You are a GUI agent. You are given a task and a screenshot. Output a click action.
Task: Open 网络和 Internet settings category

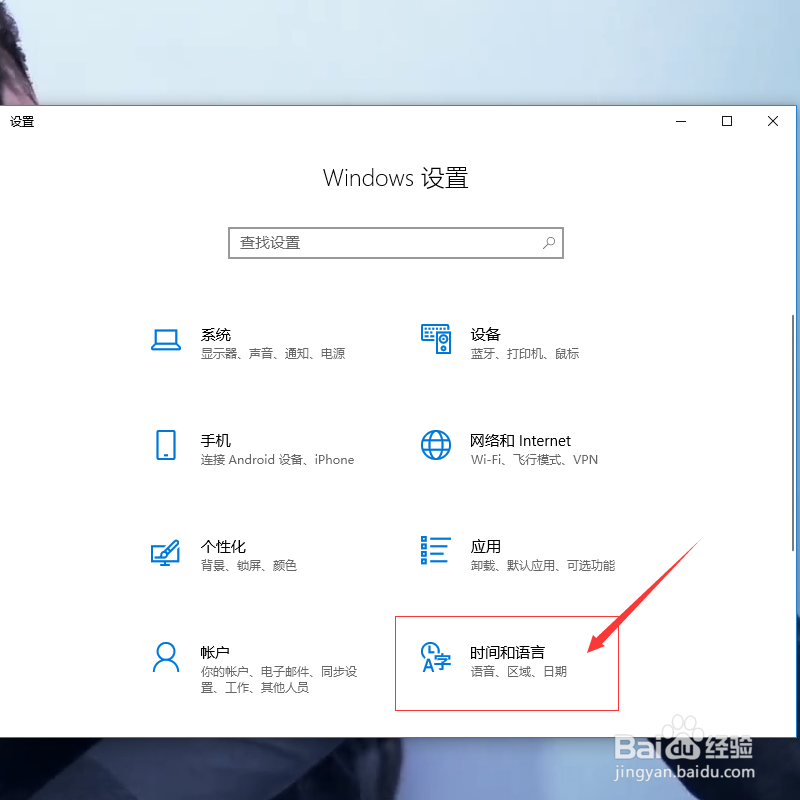(x=520, y=440)
